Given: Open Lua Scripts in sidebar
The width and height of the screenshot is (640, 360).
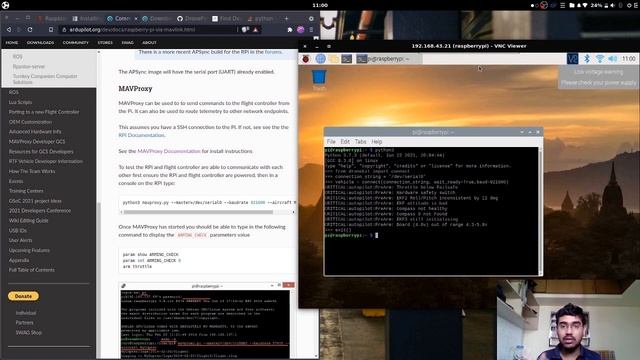Looking at the screenshot, I should (20, 102).
